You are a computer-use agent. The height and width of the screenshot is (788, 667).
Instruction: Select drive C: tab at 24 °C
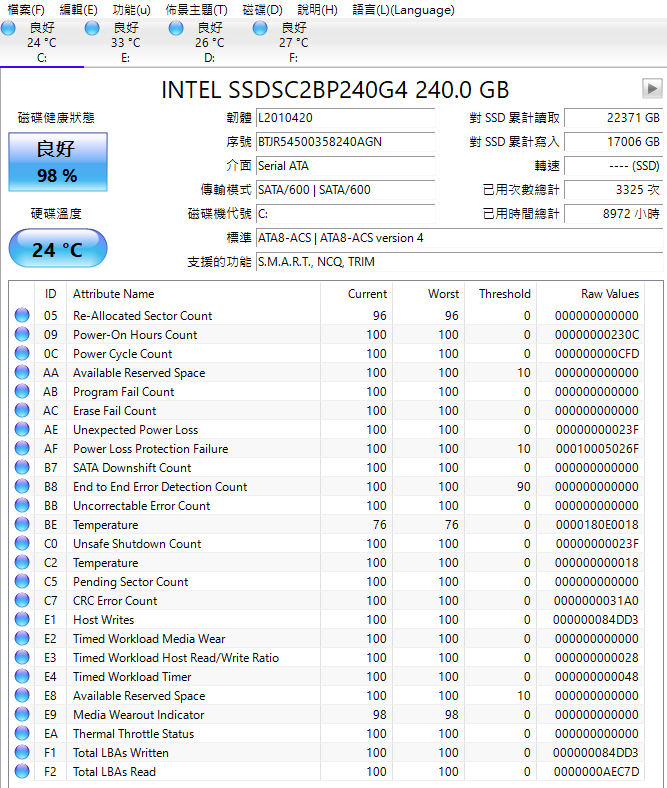[x=42, y=43]
